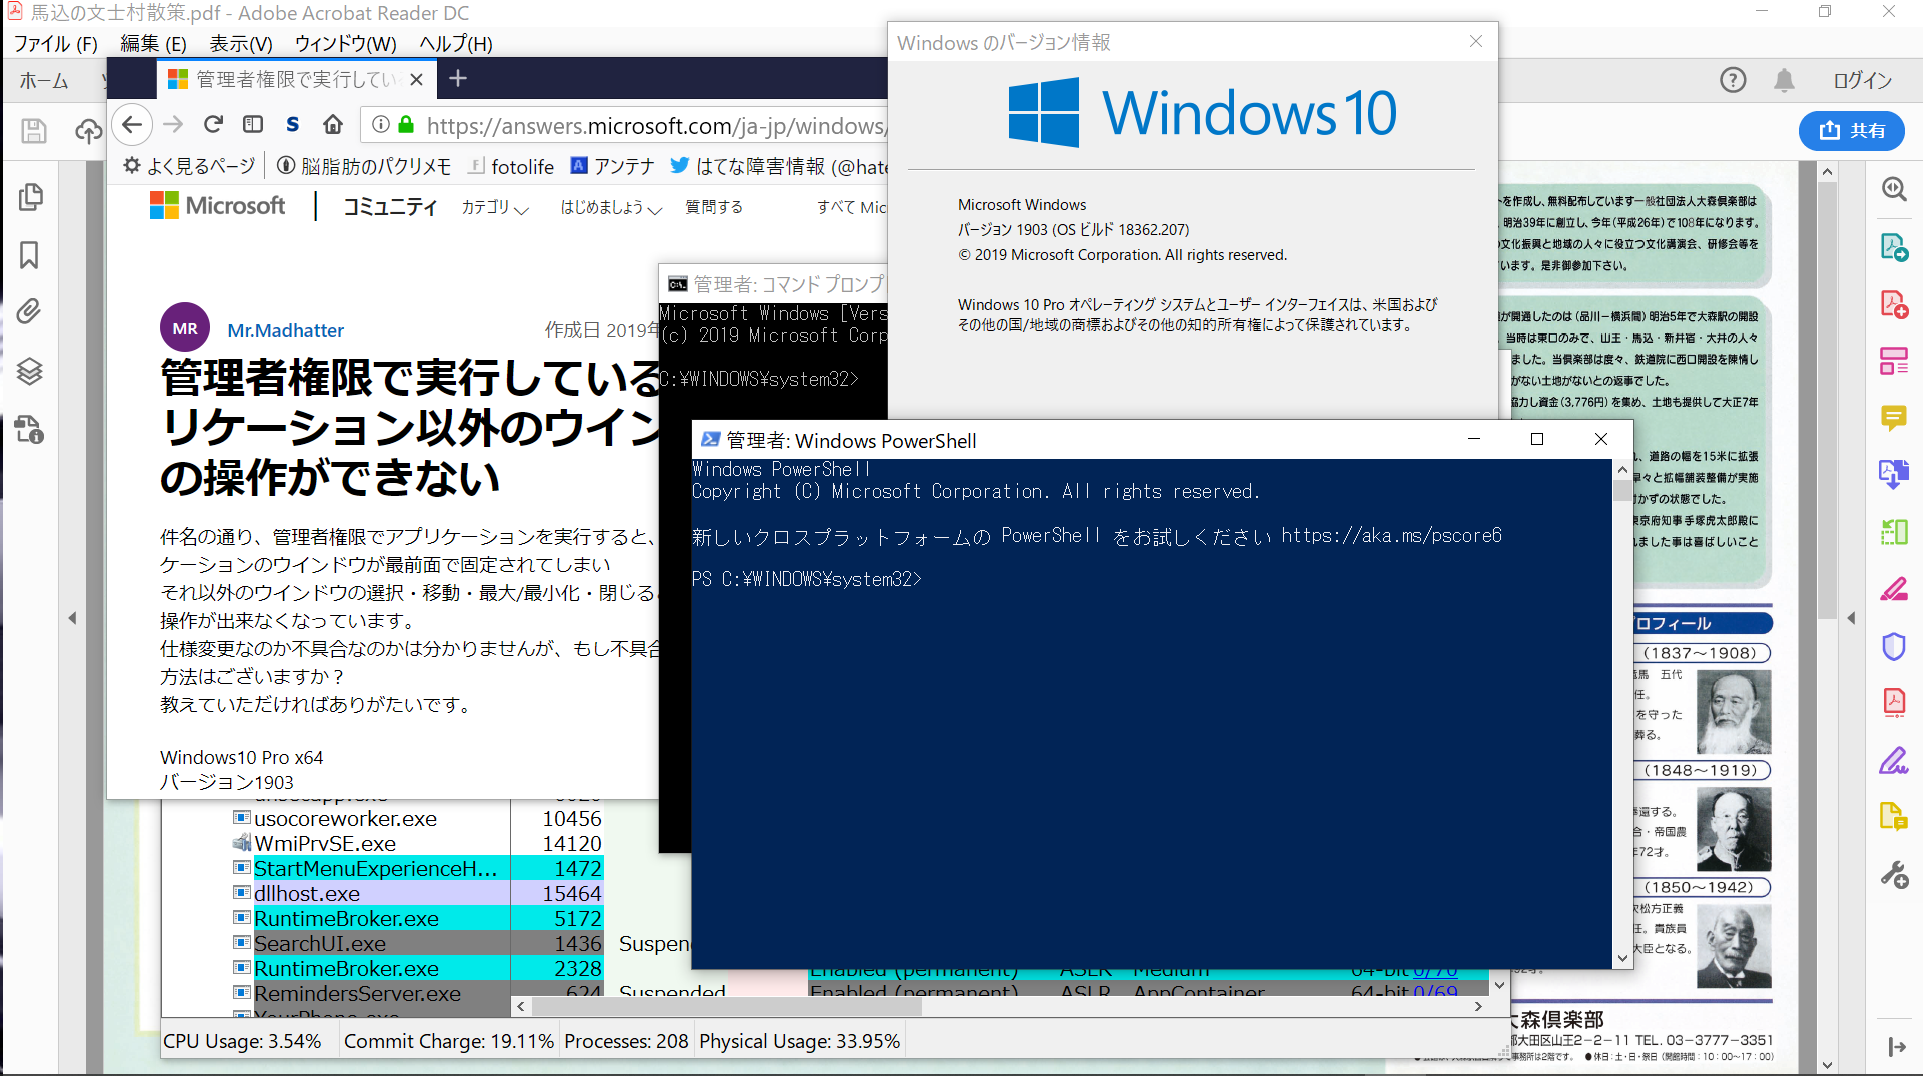Collapse the Acrobat right tools pane arrow
Image resolution: width=1923 pixels, height=1076 pixels.
[x=1851, y=618]
